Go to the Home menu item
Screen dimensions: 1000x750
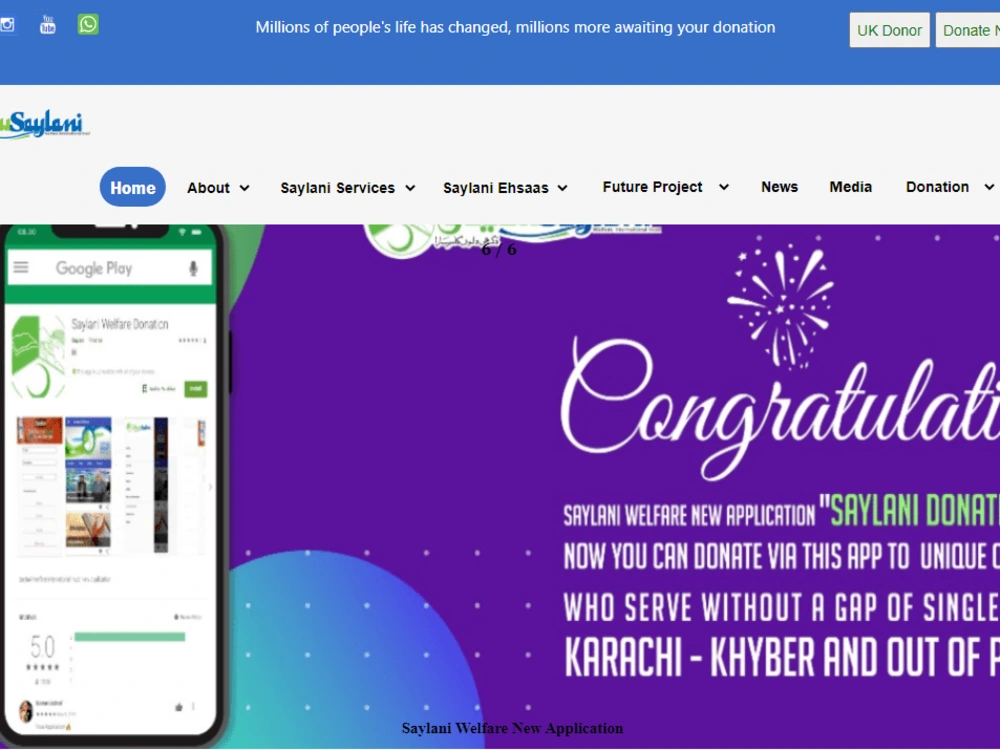(x=133, y=187)
